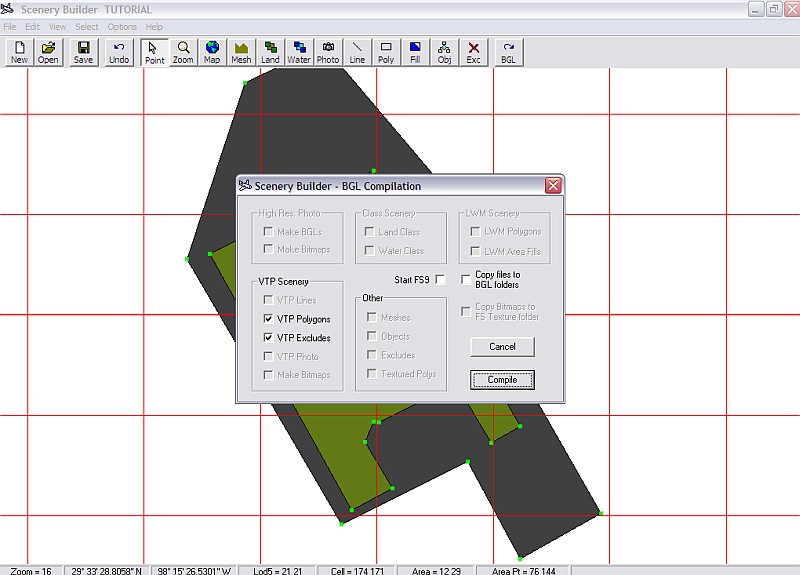Screen dimensions: 800x575
Task: Open the Options menu
Action: pyautogui.click(x=122, y=27)
